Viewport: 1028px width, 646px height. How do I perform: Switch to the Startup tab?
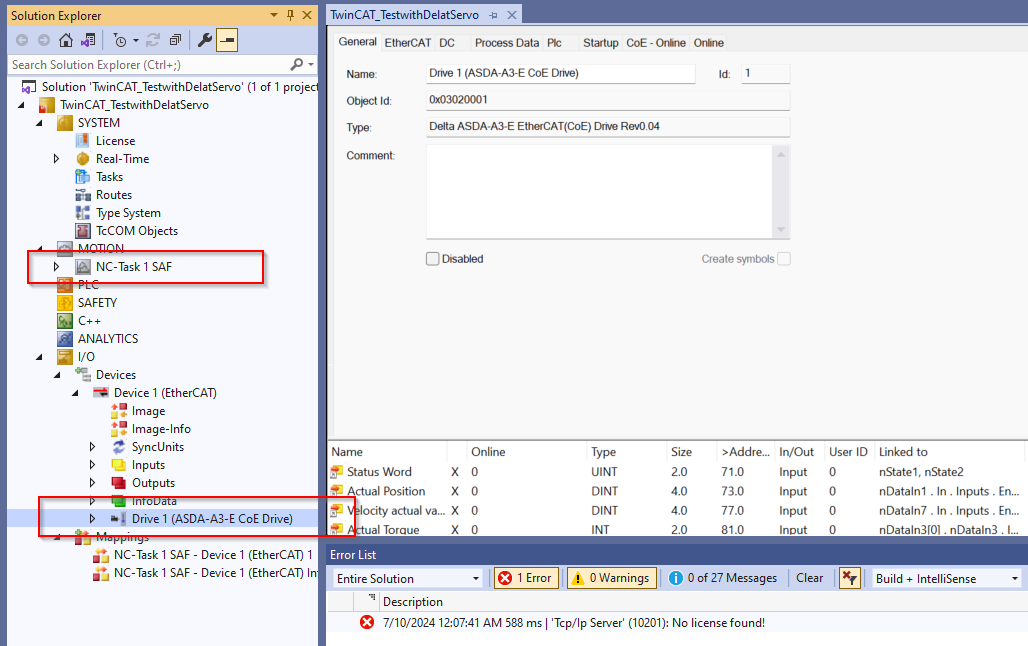(x=601, y=43)
